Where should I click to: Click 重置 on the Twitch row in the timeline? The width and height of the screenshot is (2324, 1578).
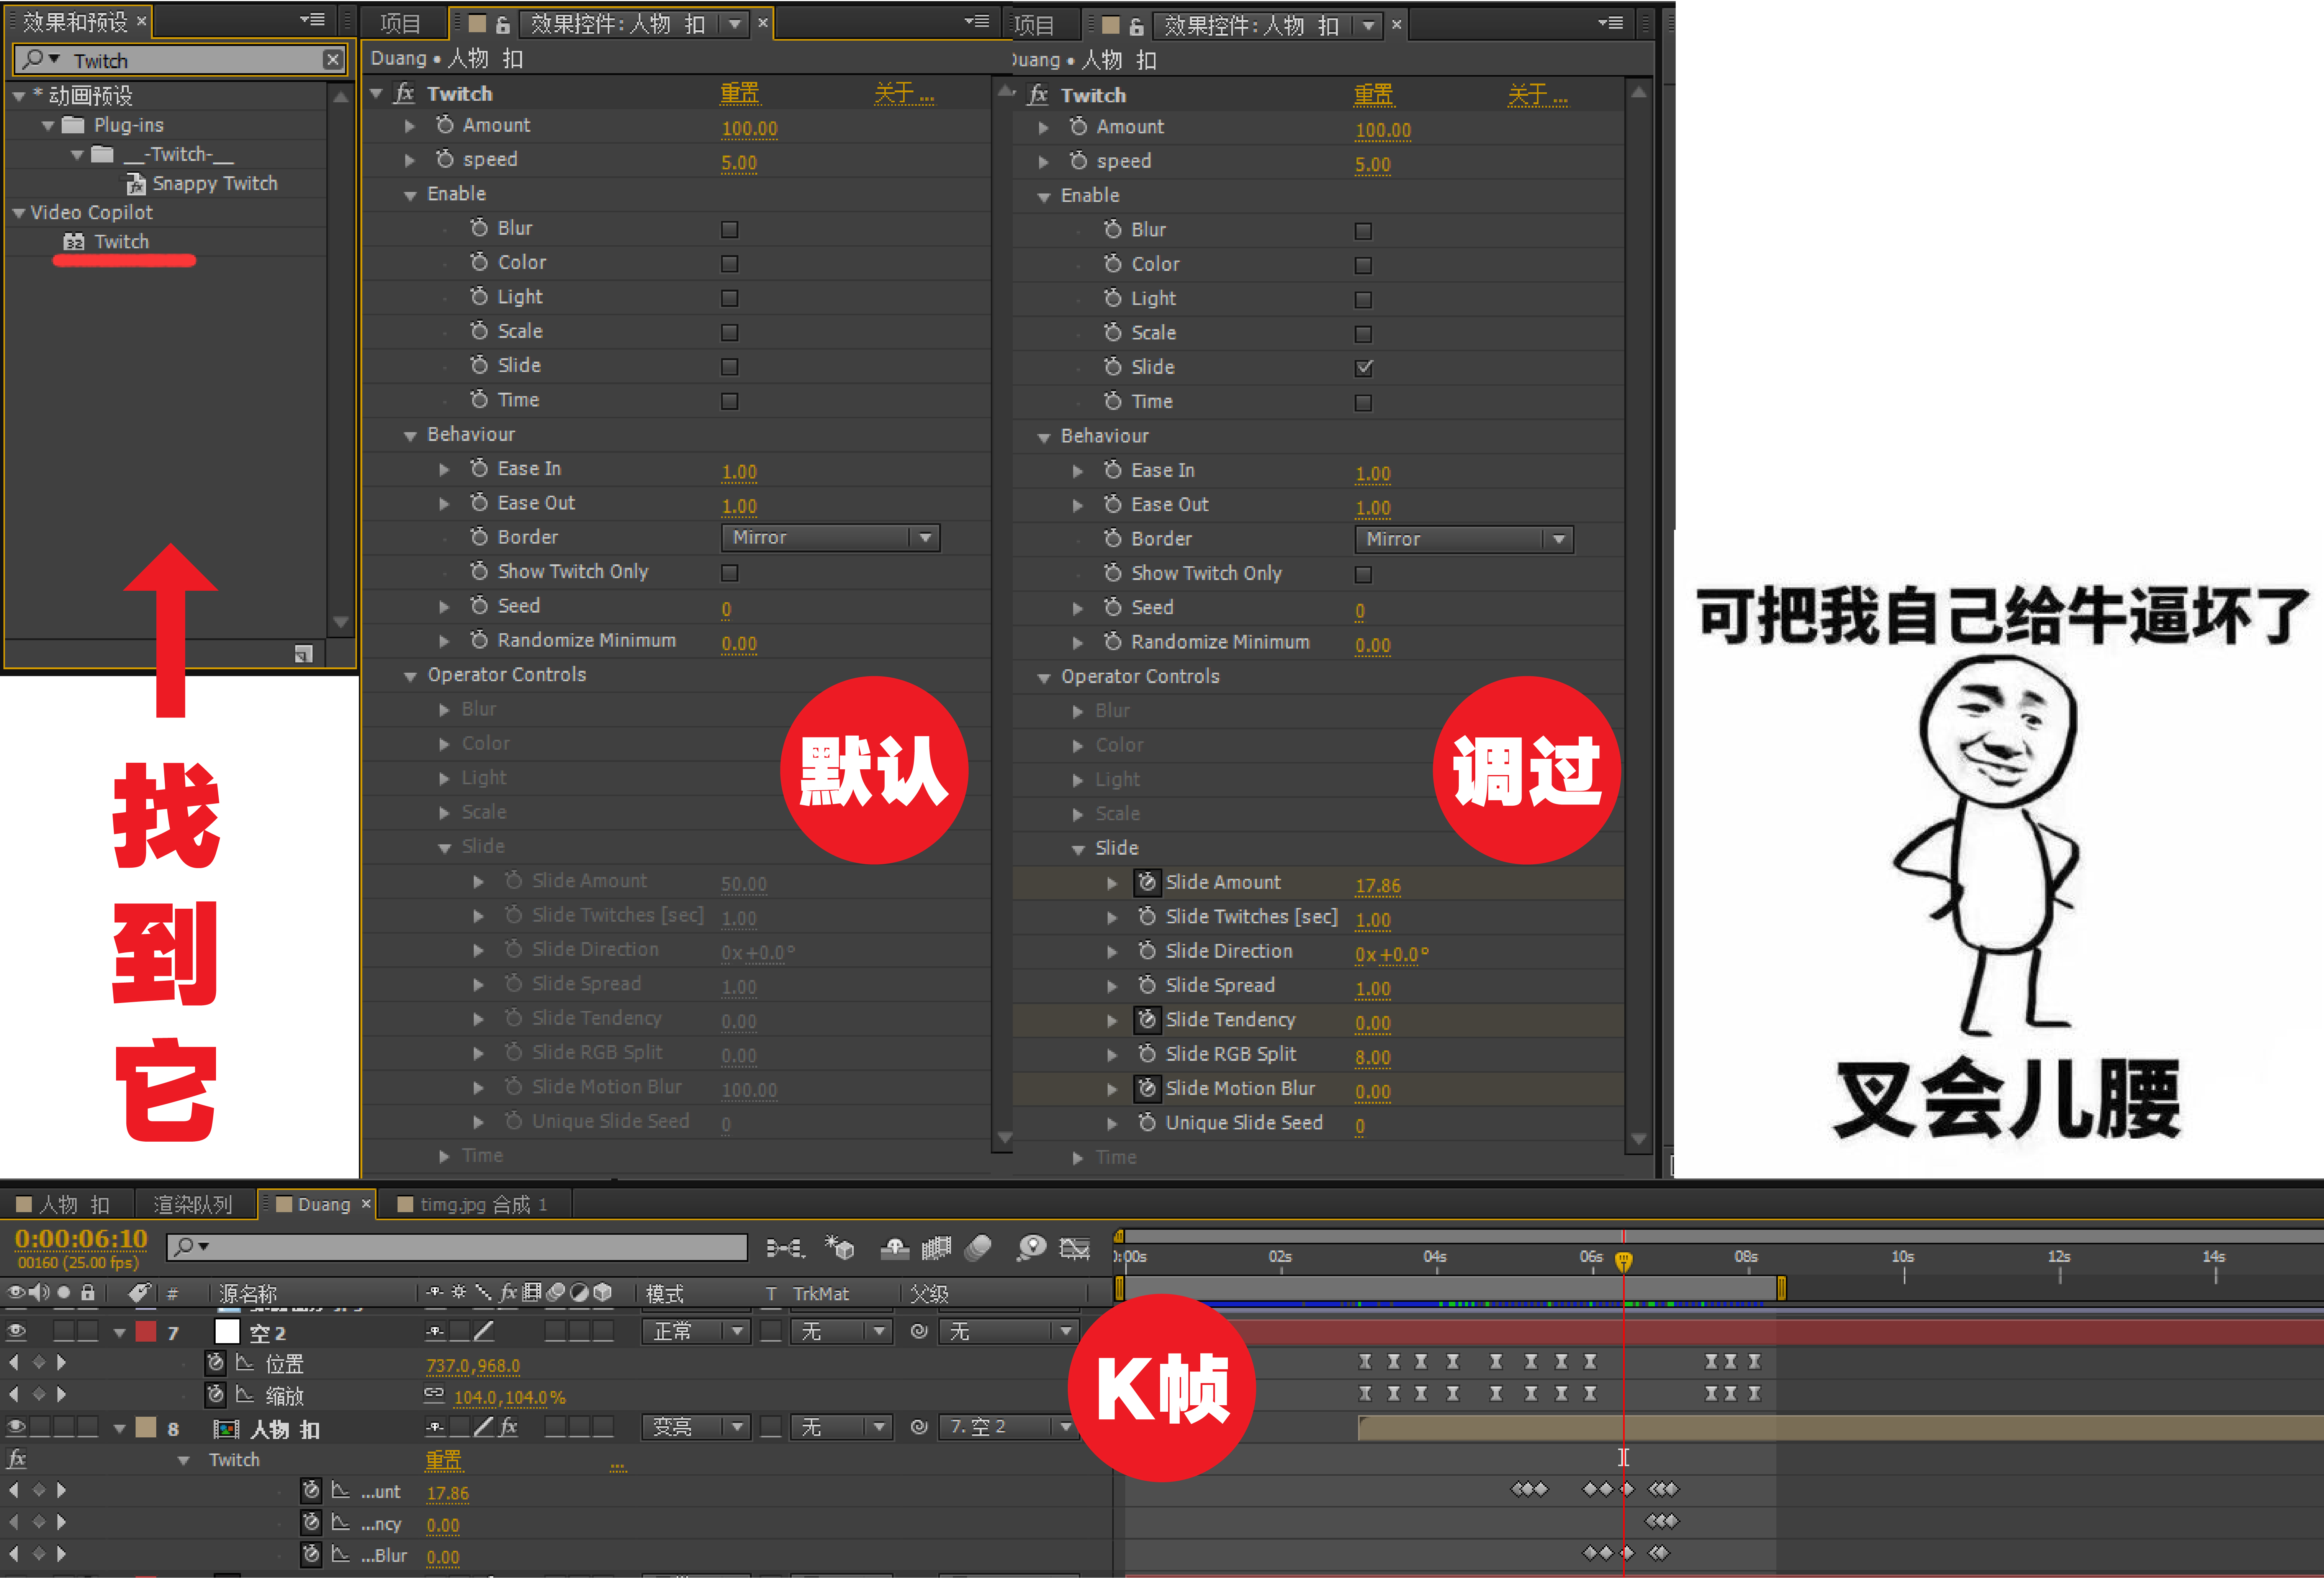pos(444,1460)
